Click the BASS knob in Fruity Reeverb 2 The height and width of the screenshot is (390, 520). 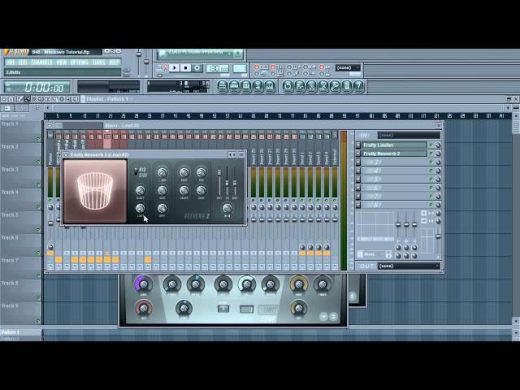[184, 173]
